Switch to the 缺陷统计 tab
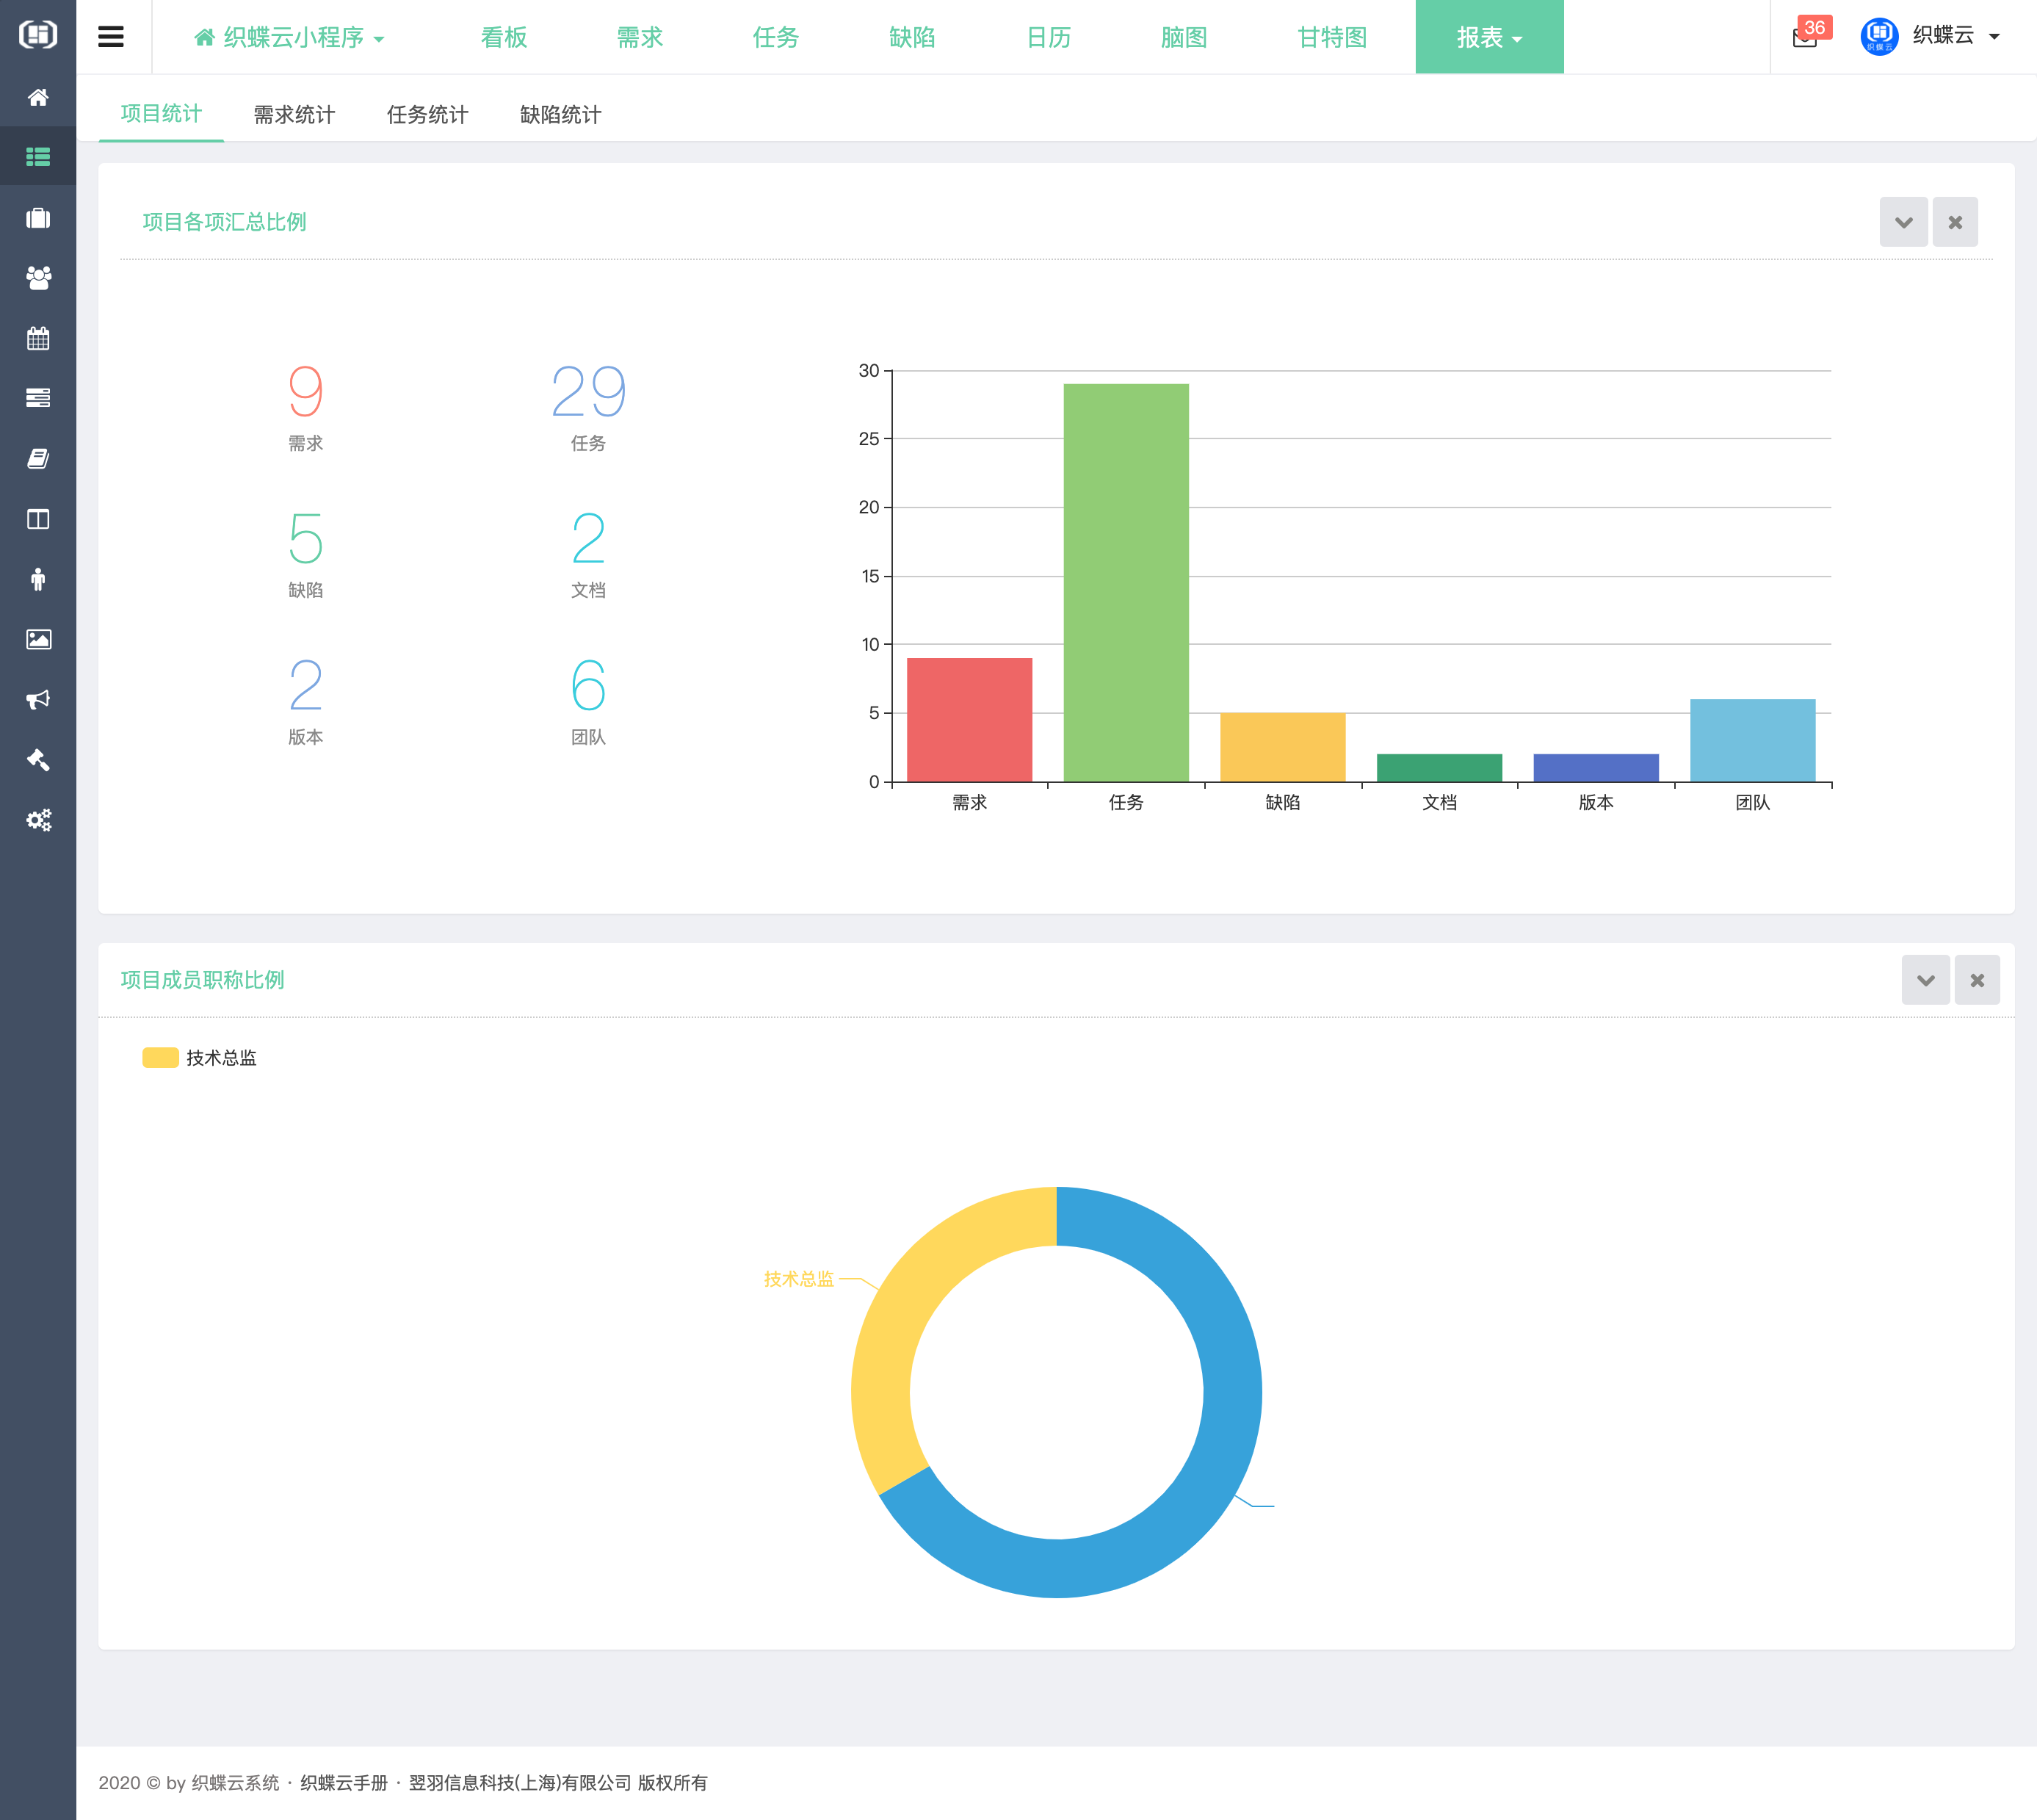Screen dimensions: 2037x1820 point(560,114)
